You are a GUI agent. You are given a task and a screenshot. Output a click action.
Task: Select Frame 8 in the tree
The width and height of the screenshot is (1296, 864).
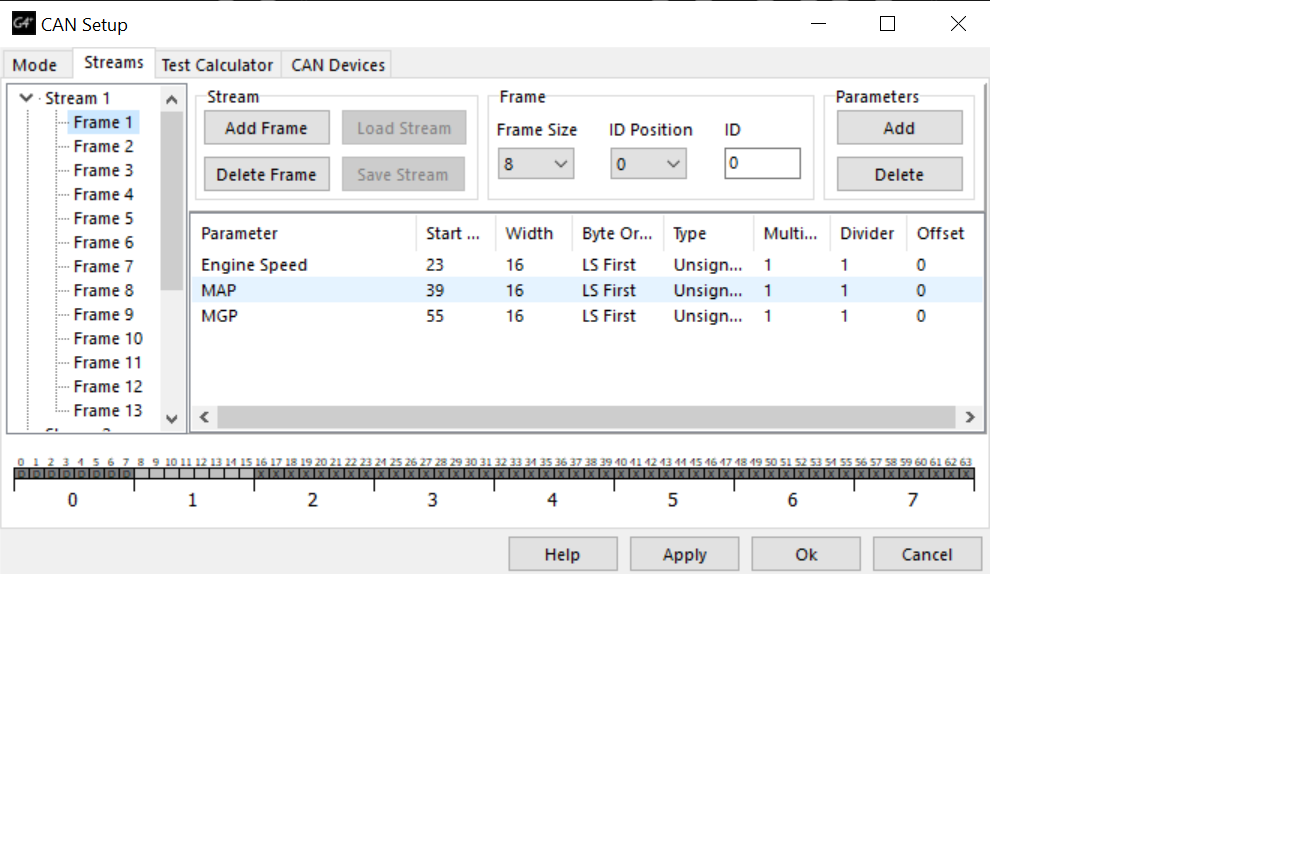(x=103, y=290)
